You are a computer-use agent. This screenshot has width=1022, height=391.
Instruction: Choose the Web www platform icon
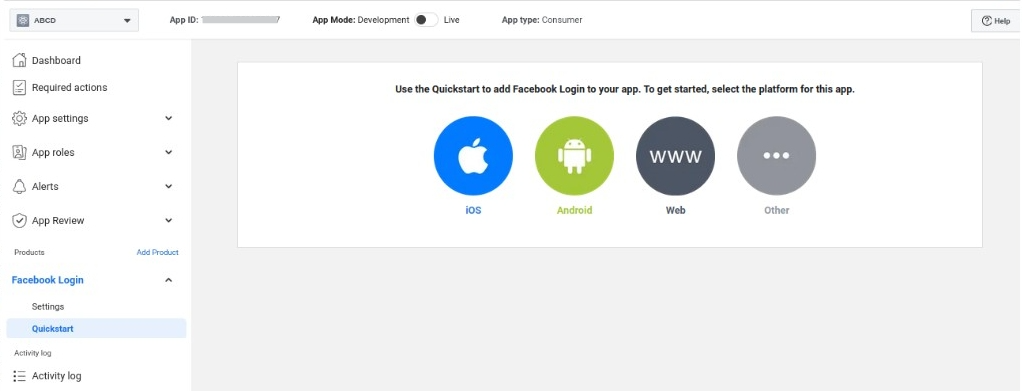[x=675, y=156]
